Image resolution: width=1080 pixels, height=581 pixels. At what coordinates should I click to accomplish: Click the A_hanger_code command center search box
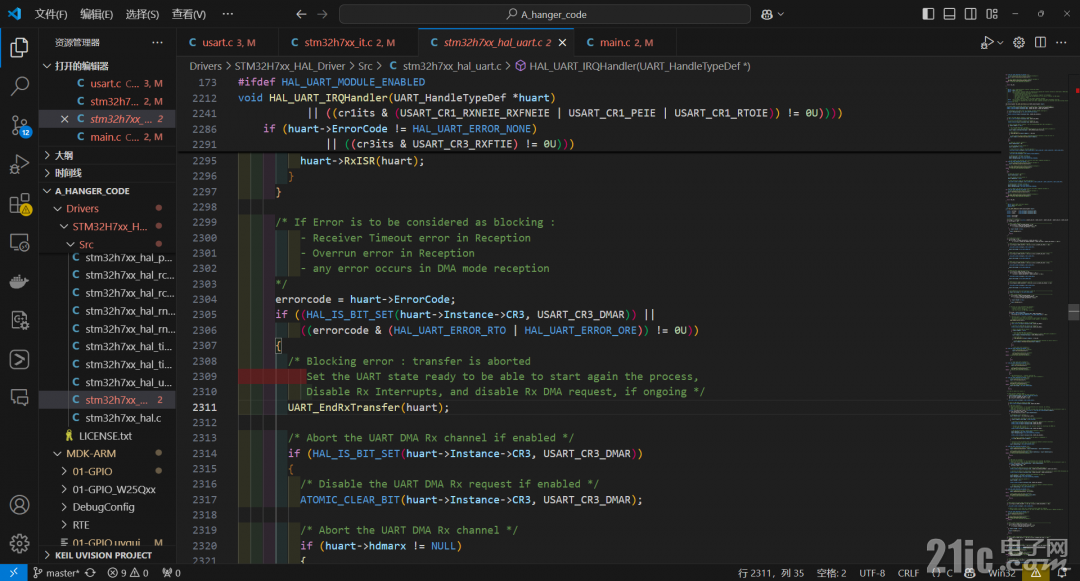click(x=545, y=14)
